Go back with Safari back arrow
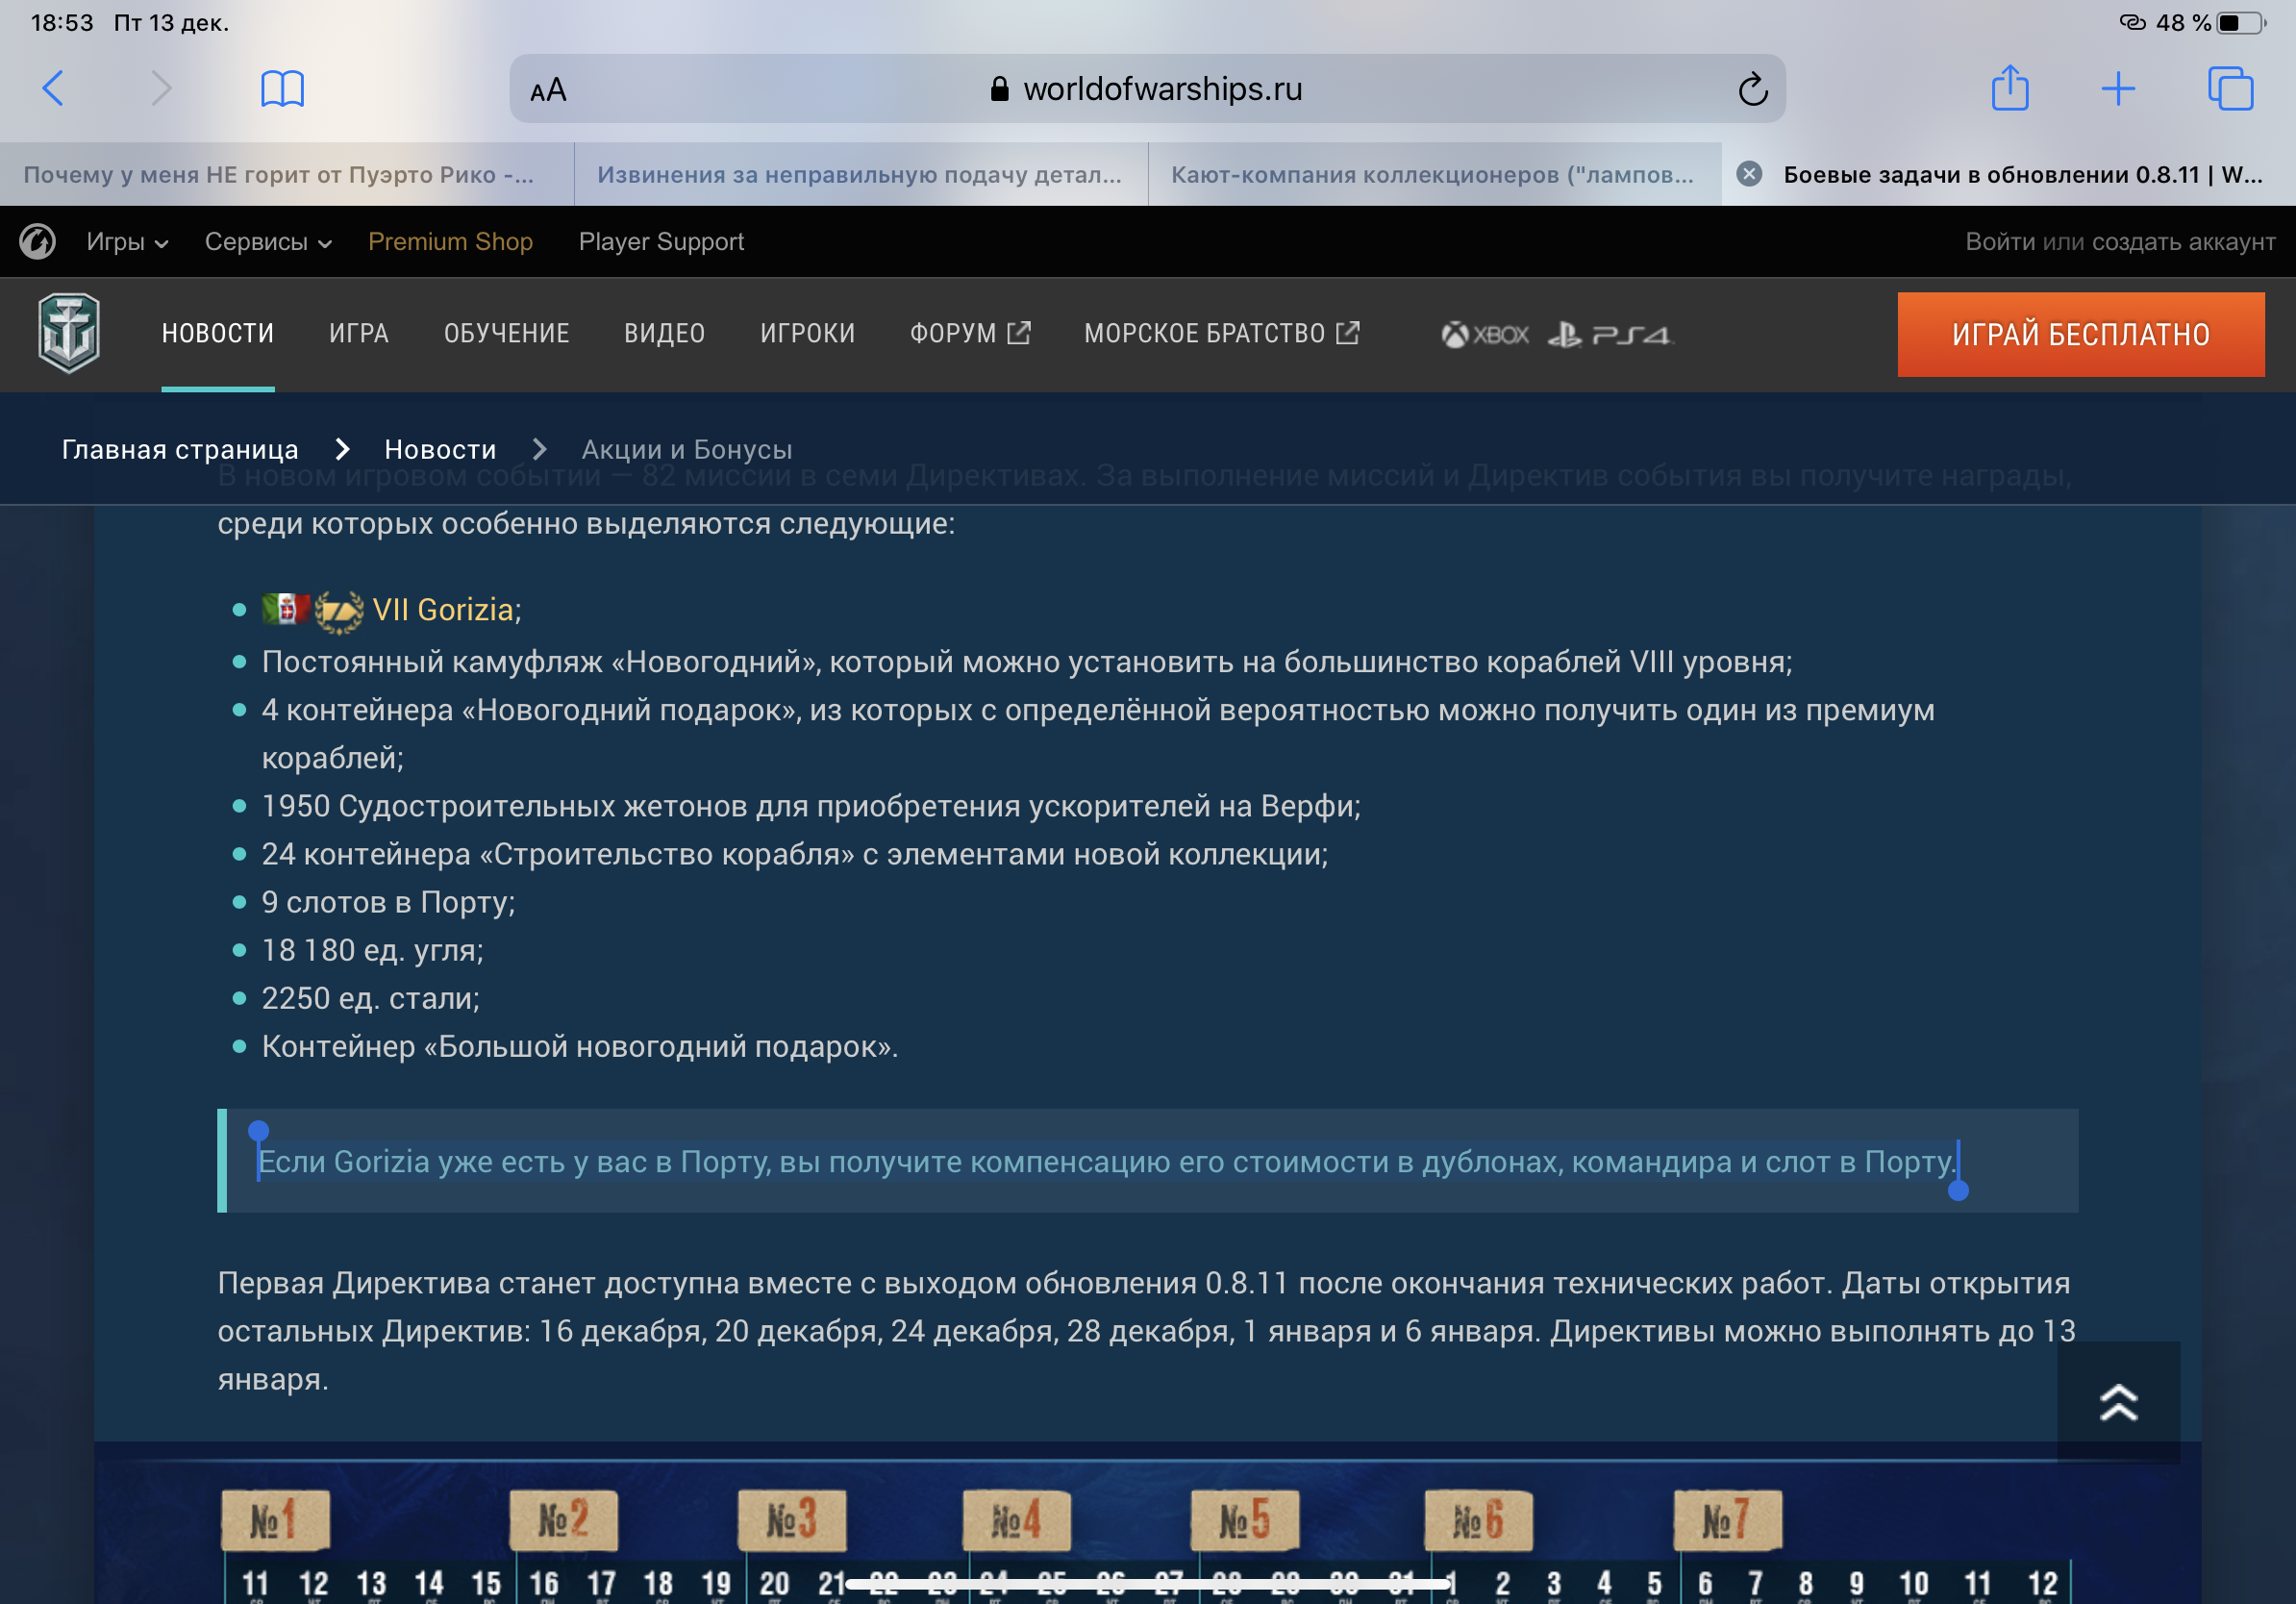 click(x=53, y=88)
